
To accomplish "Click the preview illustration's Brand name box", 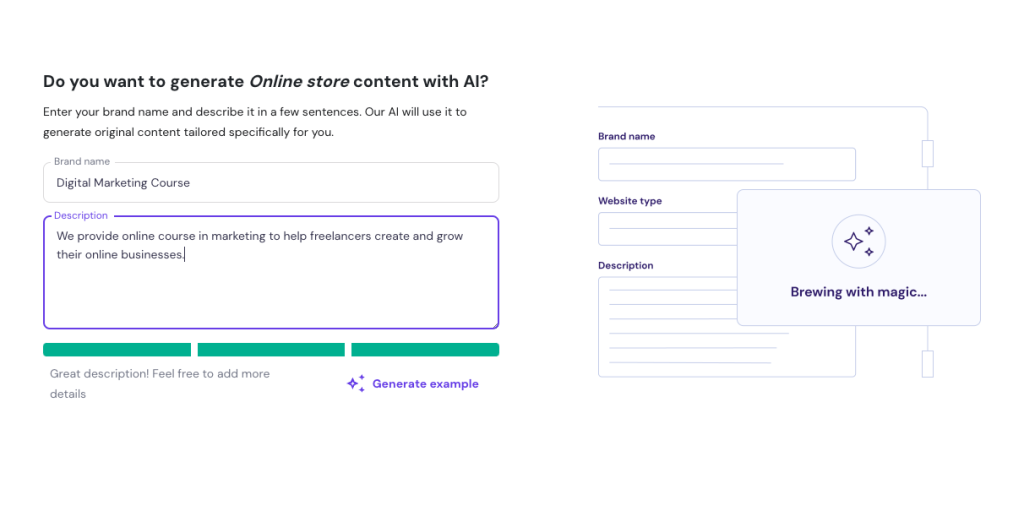I will pyautogui.click(x=726, y=164).
